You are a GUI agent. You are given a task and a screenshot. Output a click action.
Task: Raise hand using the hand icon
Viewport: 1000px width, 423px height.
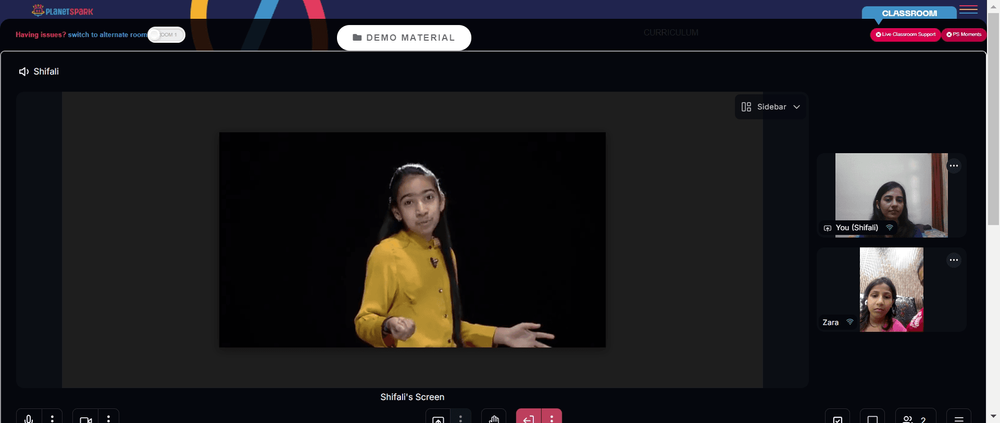[494, 417]
